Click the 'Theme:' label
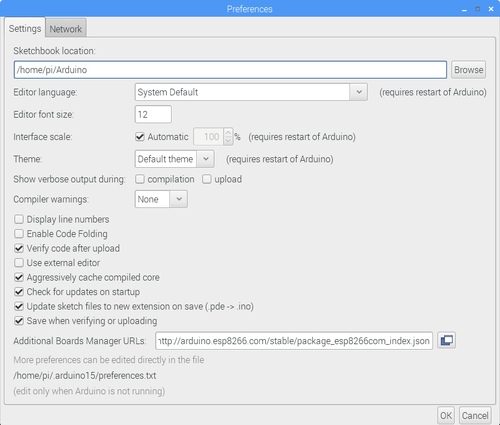The width and height of the screenshot is (500, 425). 28,159
